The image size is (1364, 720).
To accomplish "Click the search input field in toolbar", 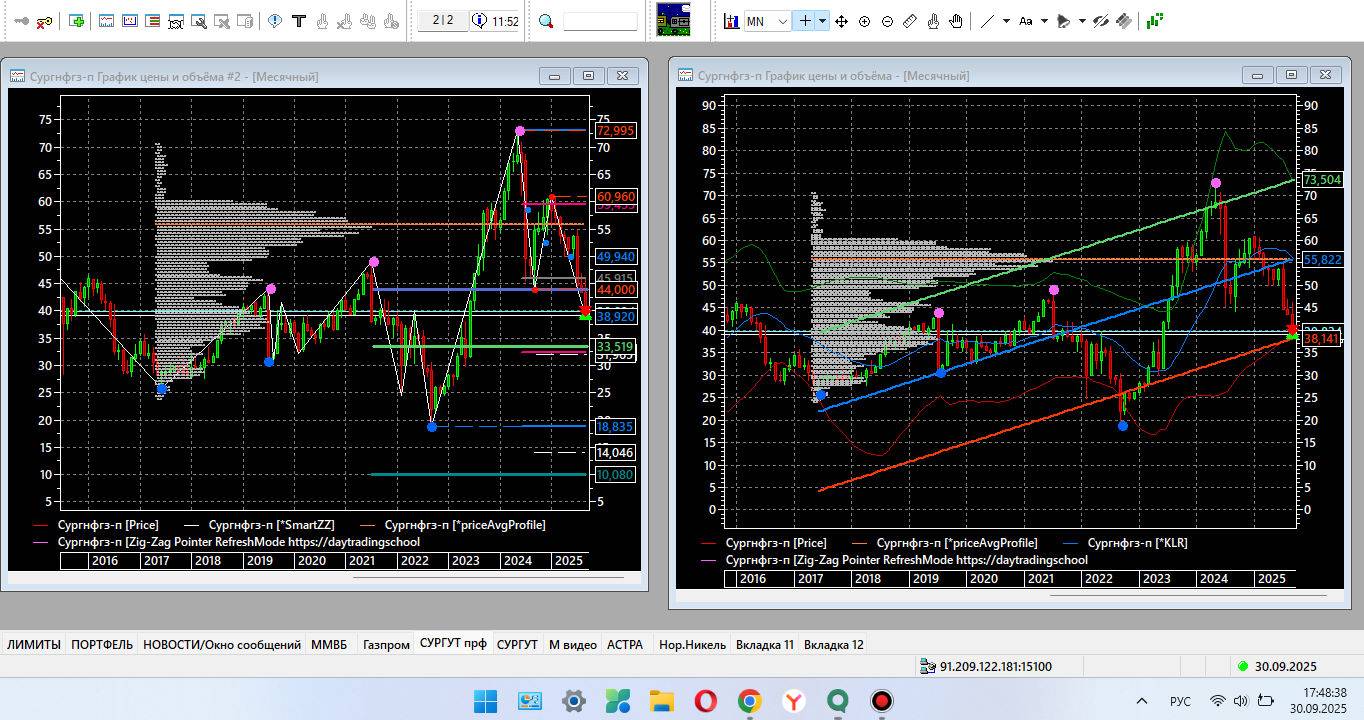I will (x=600, y=21).
